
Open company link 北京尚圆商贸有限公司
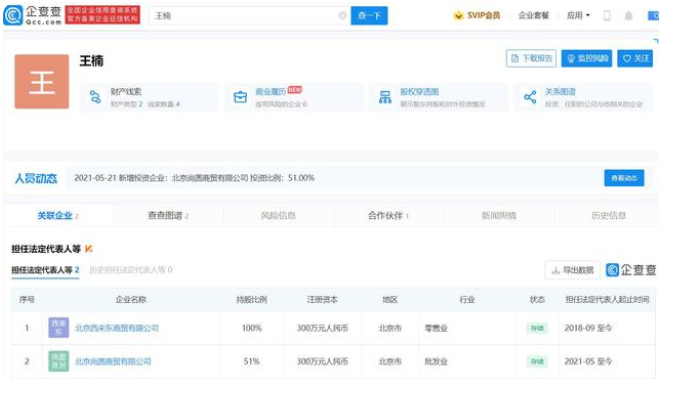pyautogui.click(x=113, y=362)
